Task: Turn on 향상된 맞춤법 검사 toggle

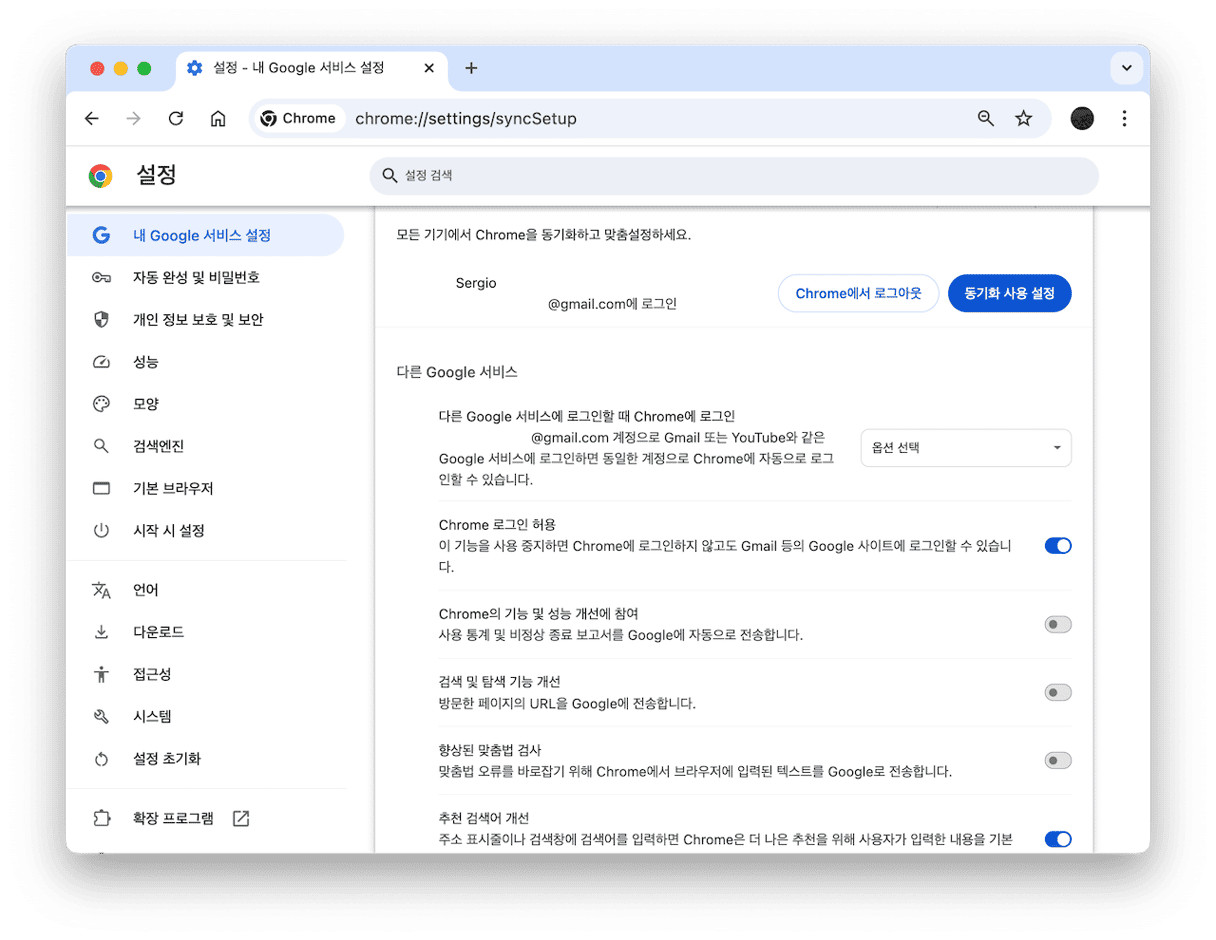Action: click(x=1057, y=760)
